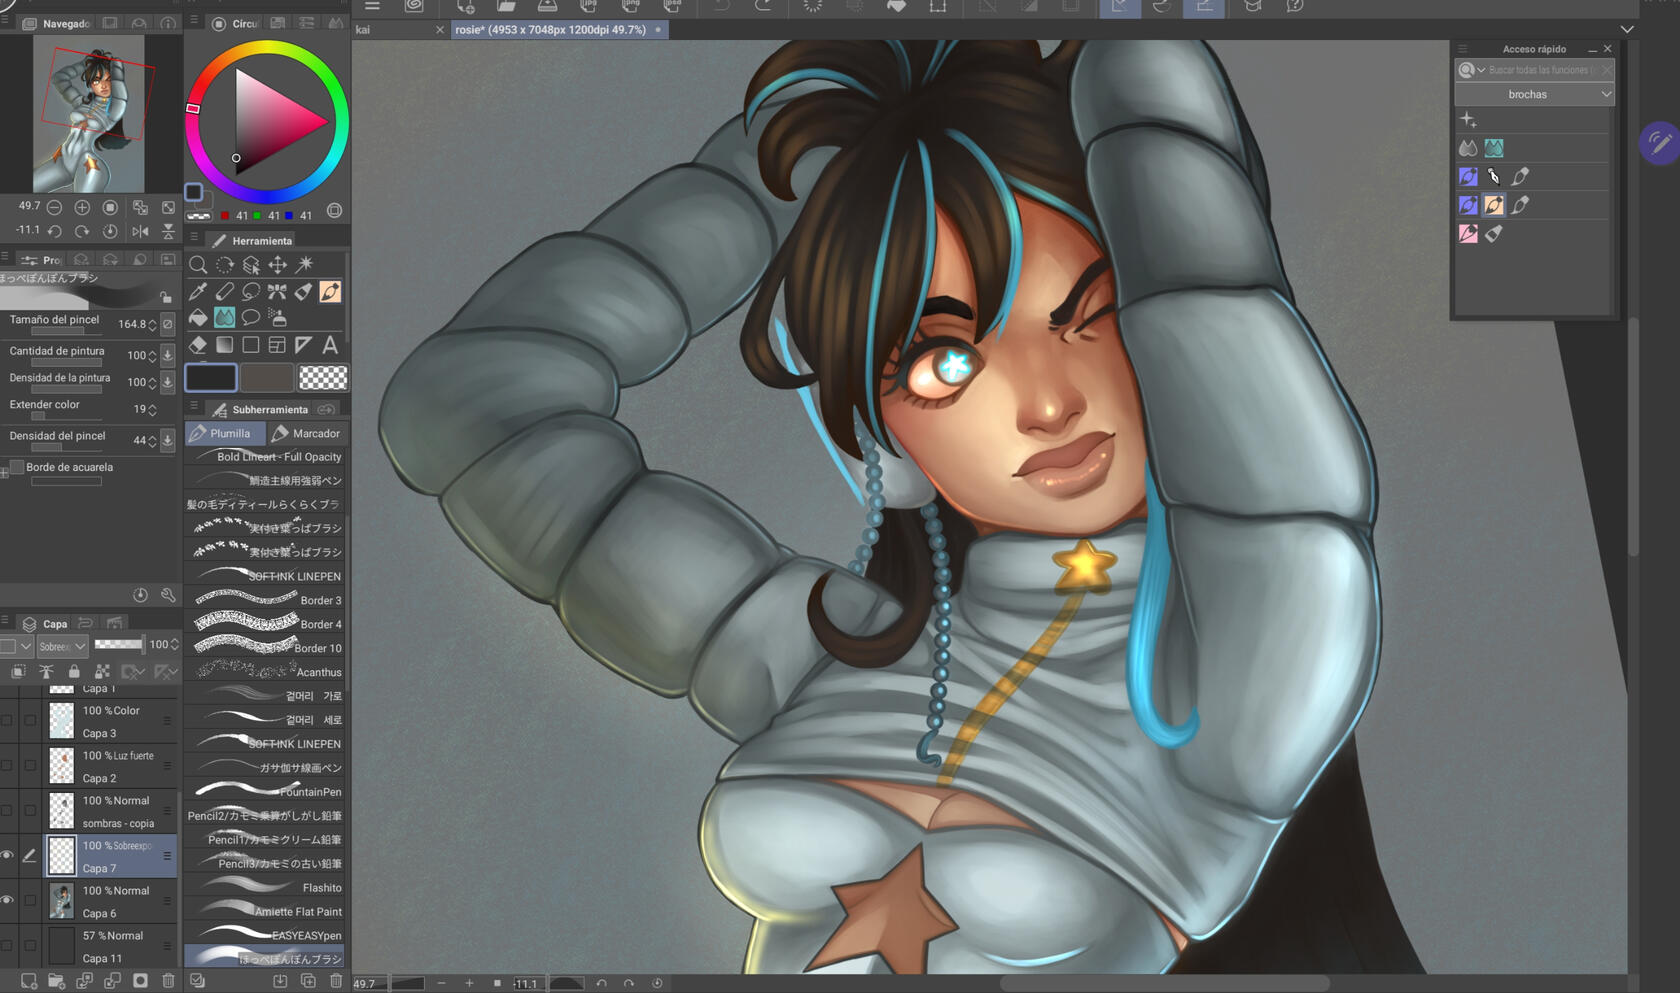Increase the Extender color stepper value
The width and height of the screenshot is (1680, 993).
(x=152, y=406)
